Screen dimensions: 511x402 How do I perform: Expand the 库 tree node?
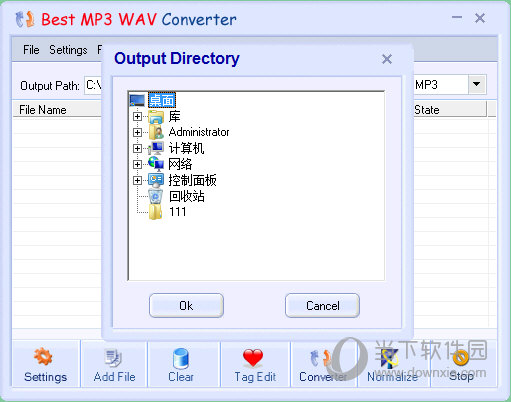[137, 116]
